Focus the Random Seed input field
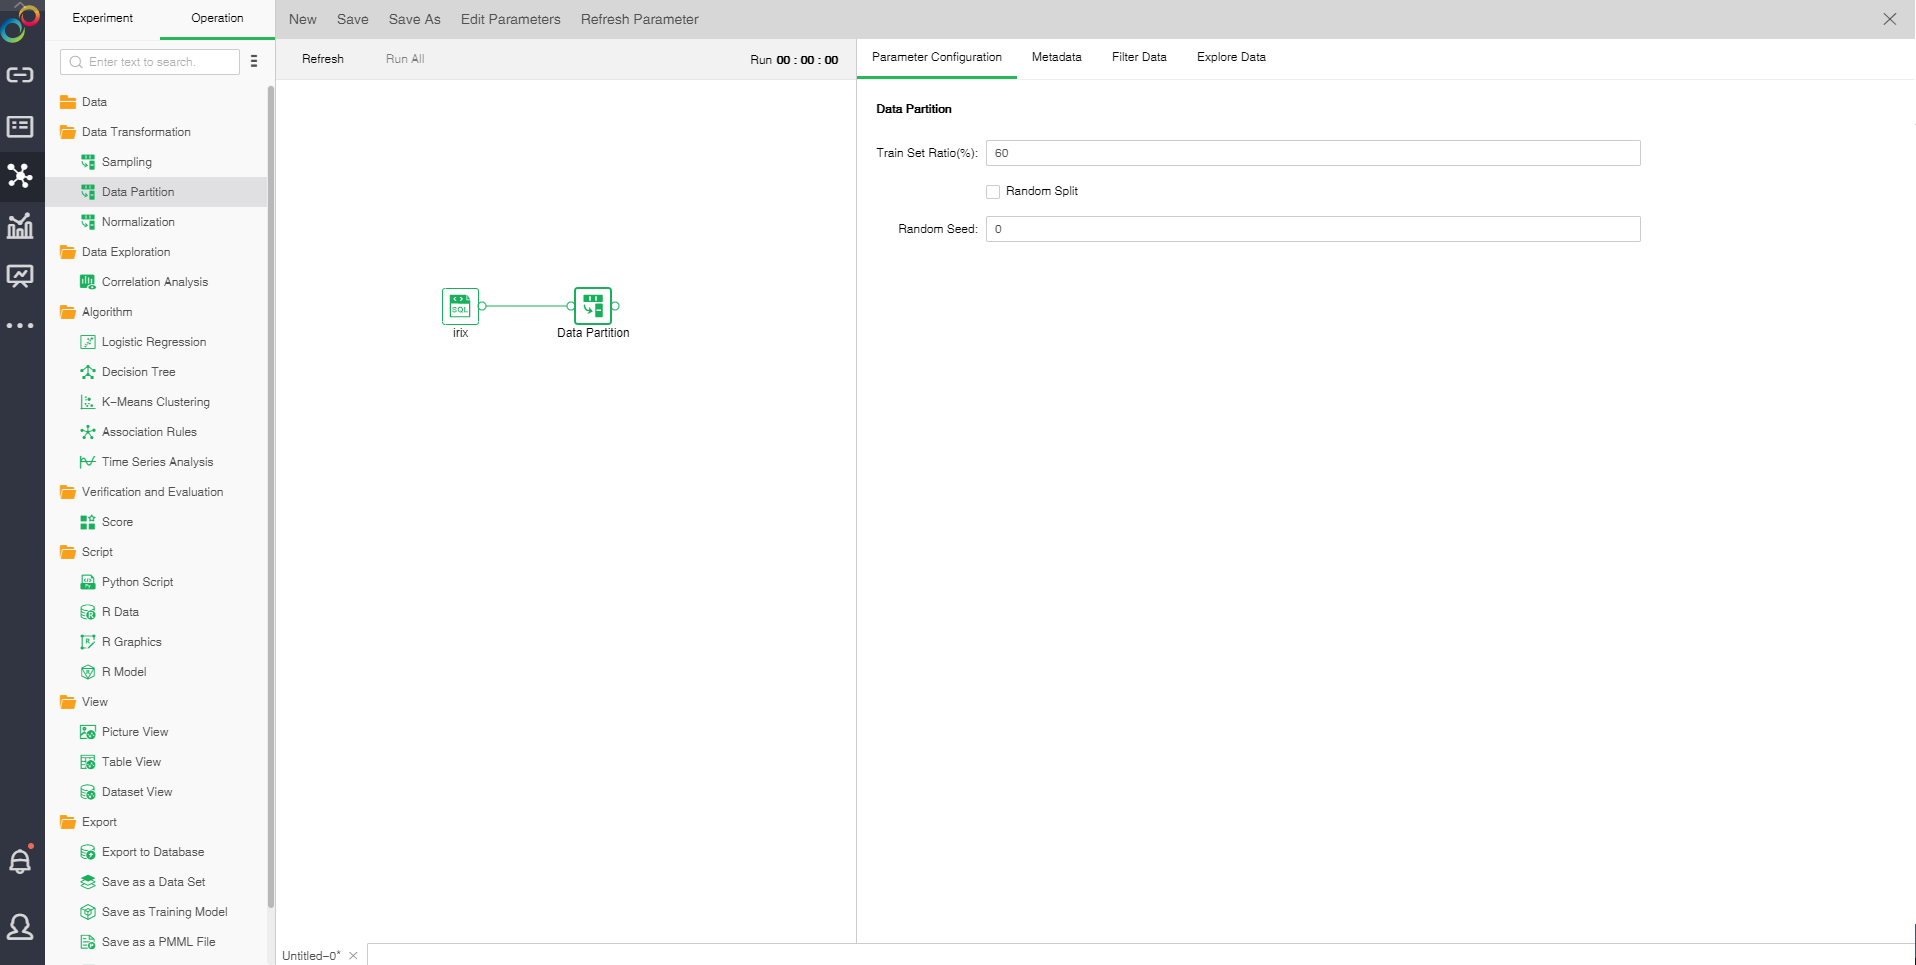Screen dimensions: 1916x965 tap(1313, 229)
